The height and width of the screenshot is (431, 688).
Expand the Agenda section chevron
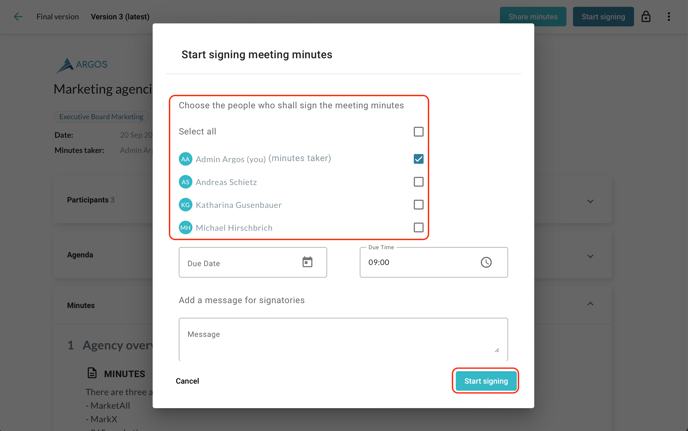click(590, 256)
